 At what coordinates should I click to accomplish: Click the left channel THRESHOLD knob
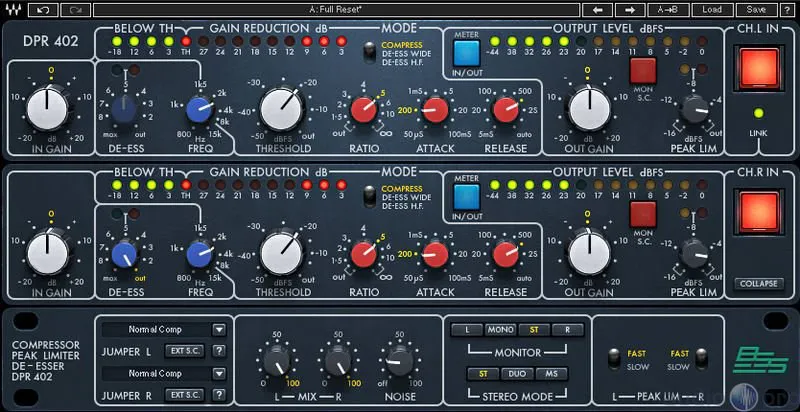(x=281, y=109)
